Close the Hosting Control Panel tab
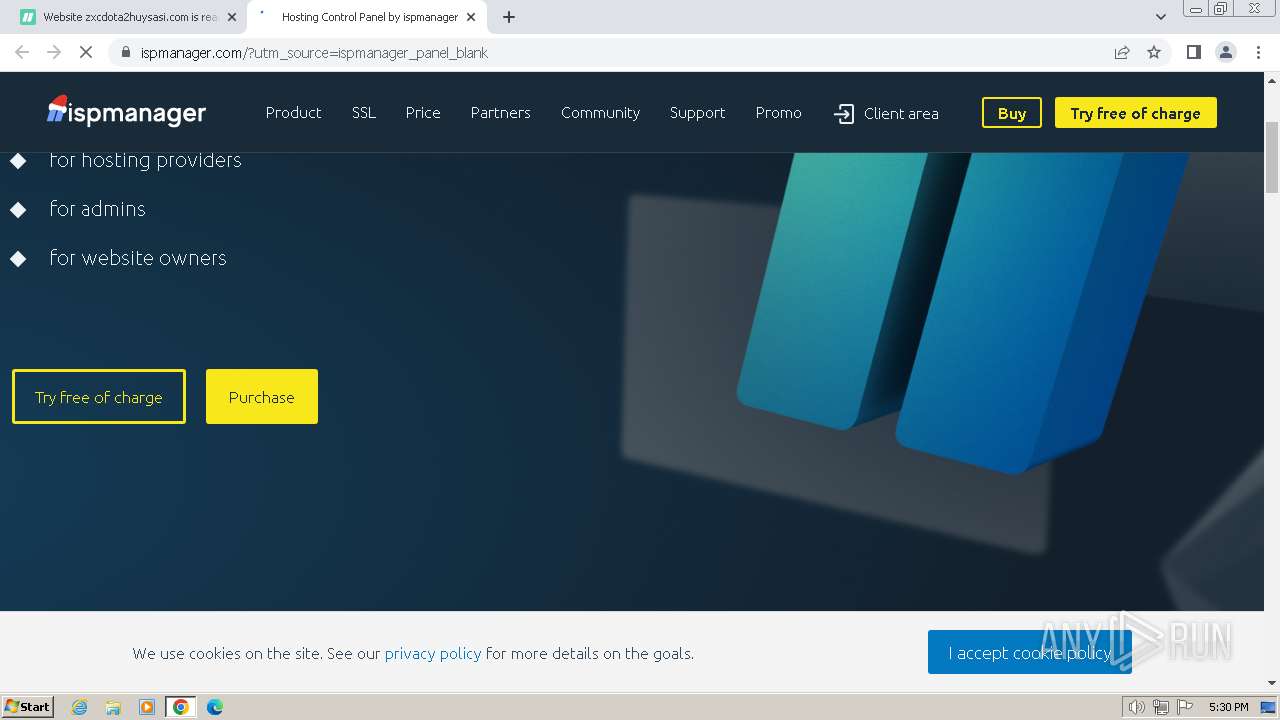Image resolution: width=1280 pixels, height=720 pixels. pos(471,17)
